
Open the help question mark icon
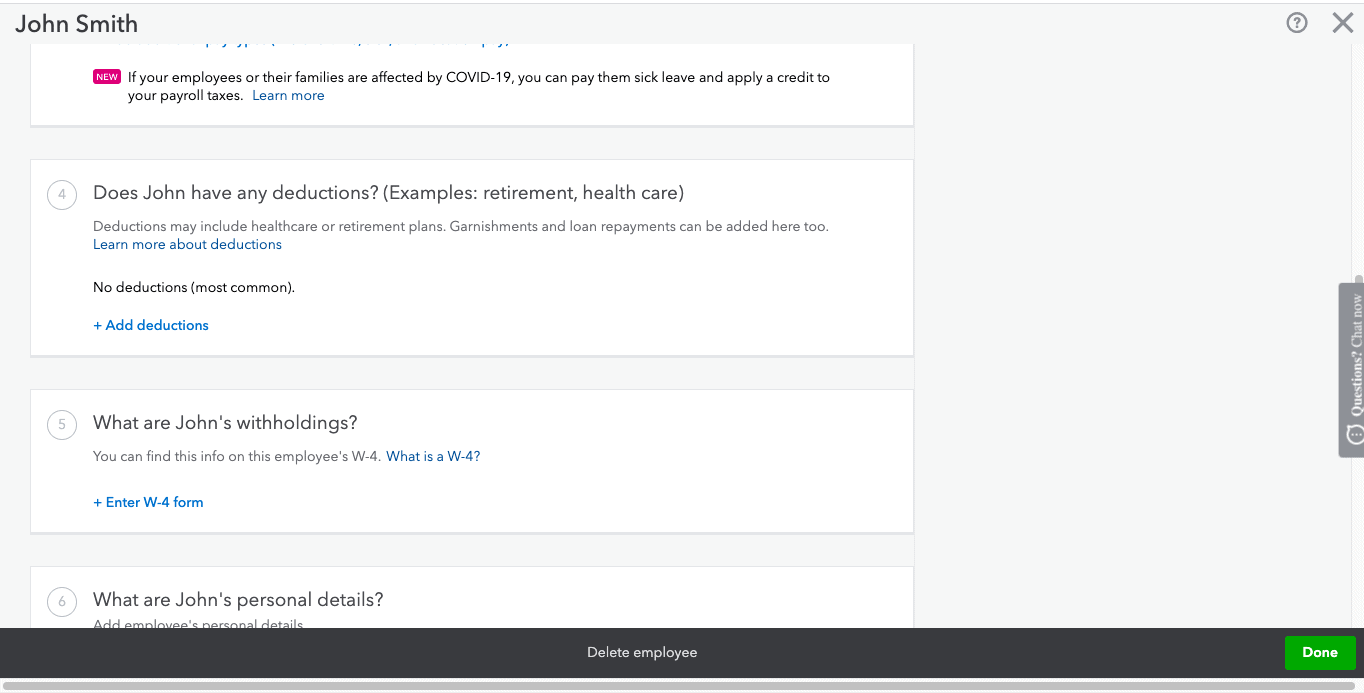pyautogui.click(x=1297, y=23)
